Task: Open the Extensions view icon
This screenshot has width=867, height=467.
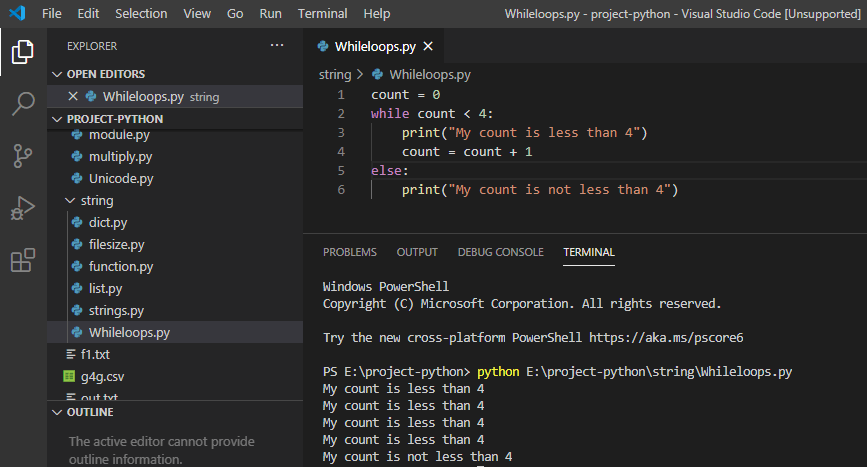Action: tap(23, 260)
